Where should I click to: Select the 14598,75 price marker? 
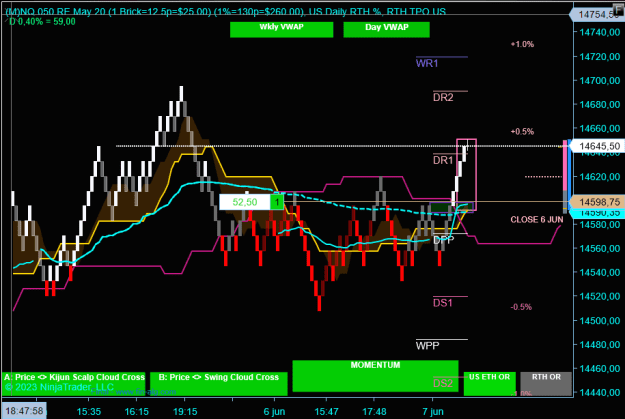(x=597, y=202)
